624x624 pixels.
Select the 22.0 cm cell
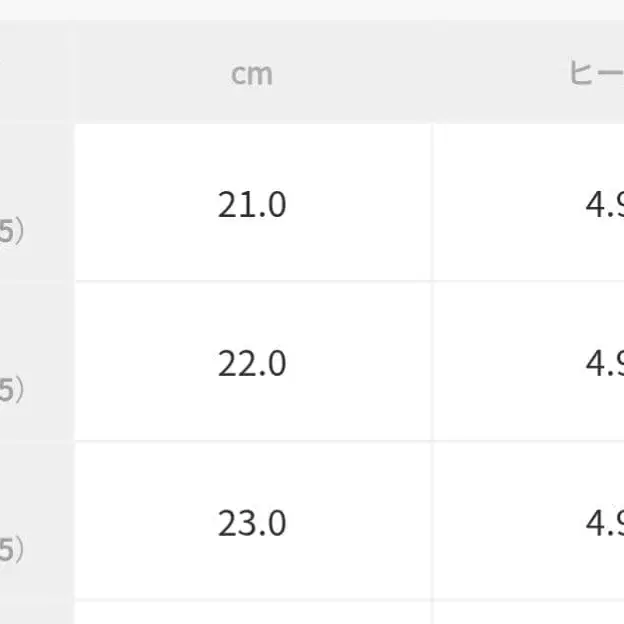[252, 363]
